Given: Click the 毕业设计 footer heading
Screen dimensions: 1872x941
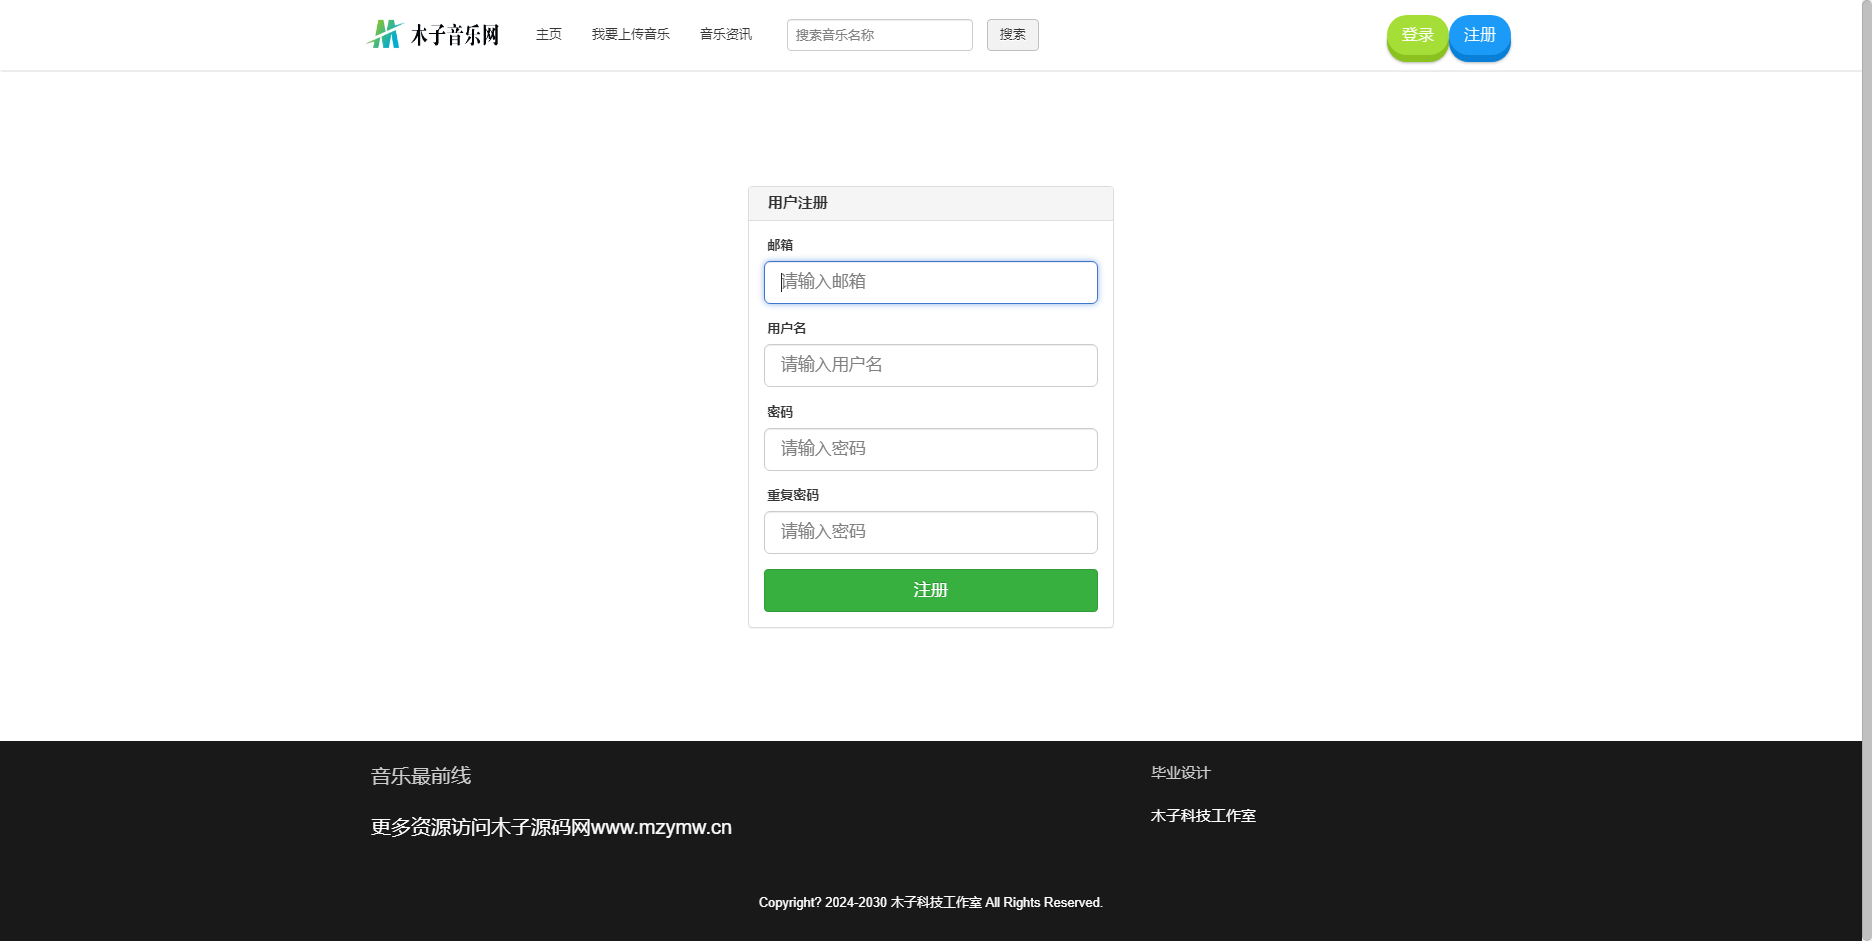Looking at the screenshot, I should pyautogui.click(x=1181, y=773).
